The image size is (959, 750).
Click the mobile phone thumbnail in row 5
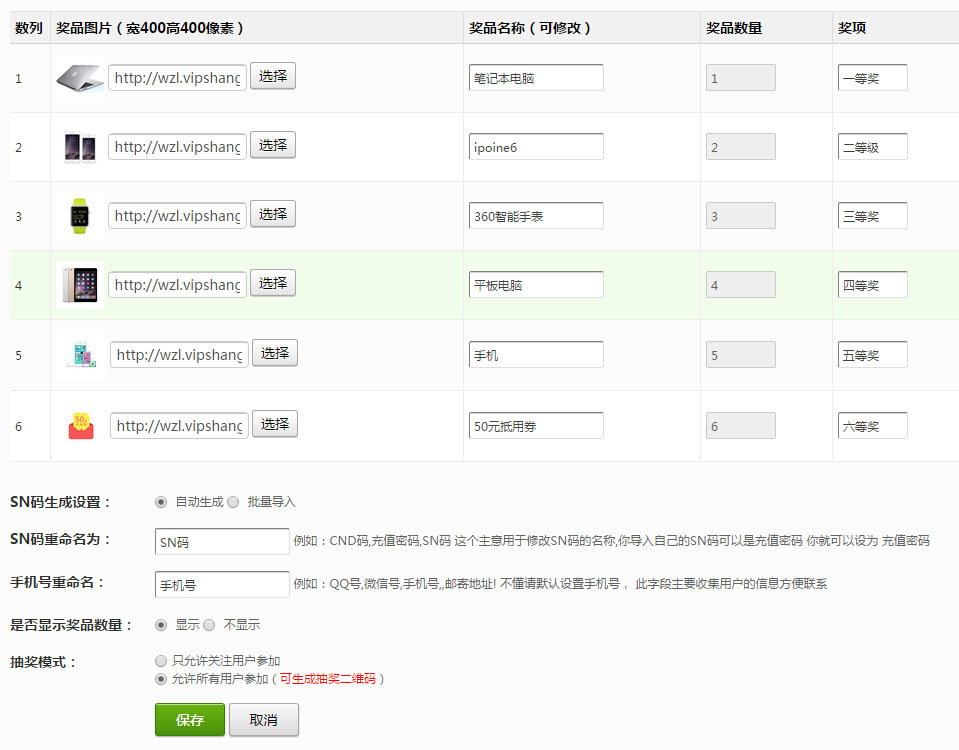click(x=80, y=355)
